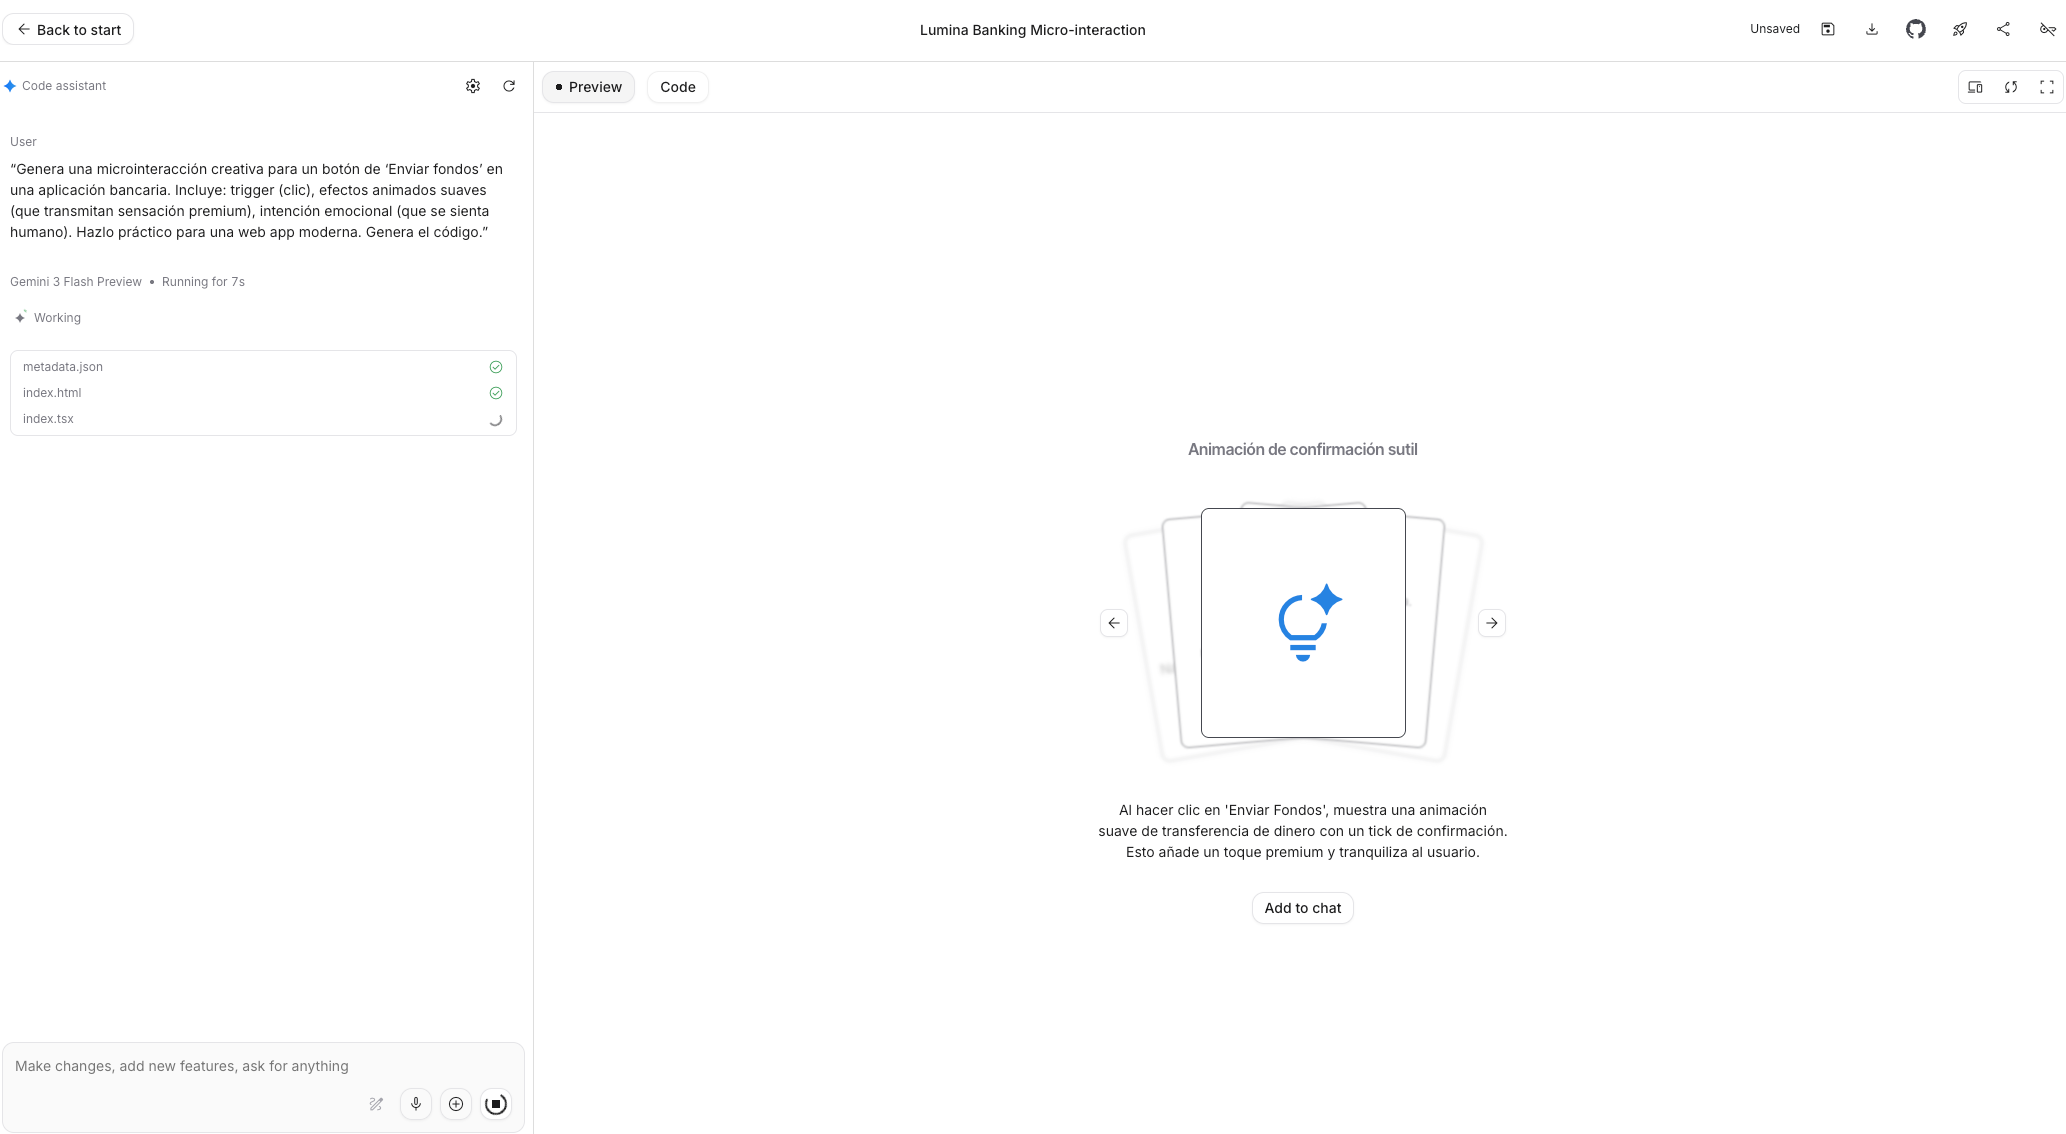
Task: Select the Preview tab
Action: click(x=588, y=87)
